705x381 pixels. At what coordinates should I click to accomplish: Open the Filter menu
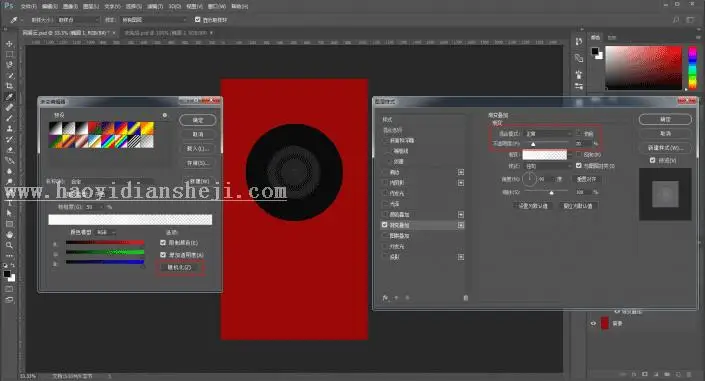pyautogui.click(x=155, y=6)
